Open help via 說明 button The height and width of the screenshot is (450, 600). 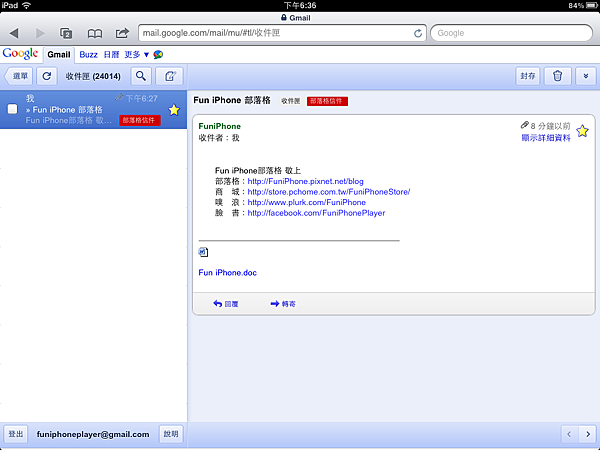[x=171, y=434]
